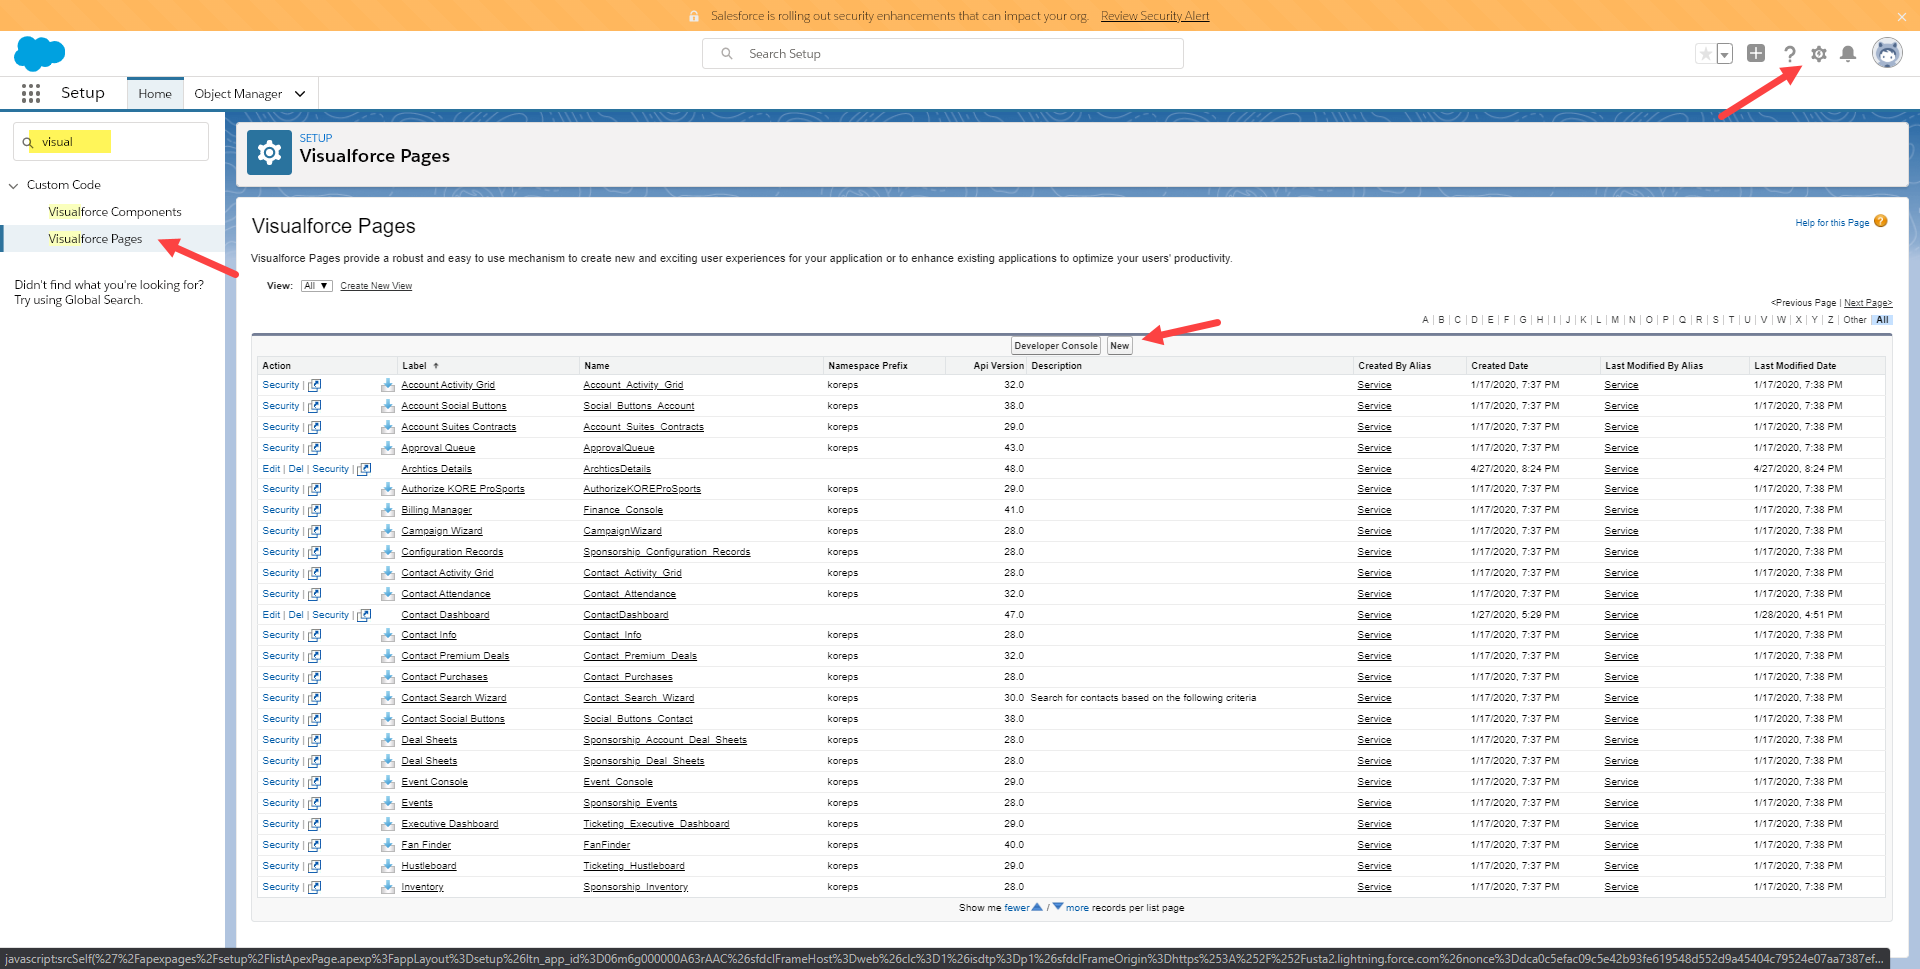Collapse the Custom Code tree section
The width and height of the screenshot is (1920, 969).
(14, 185)
